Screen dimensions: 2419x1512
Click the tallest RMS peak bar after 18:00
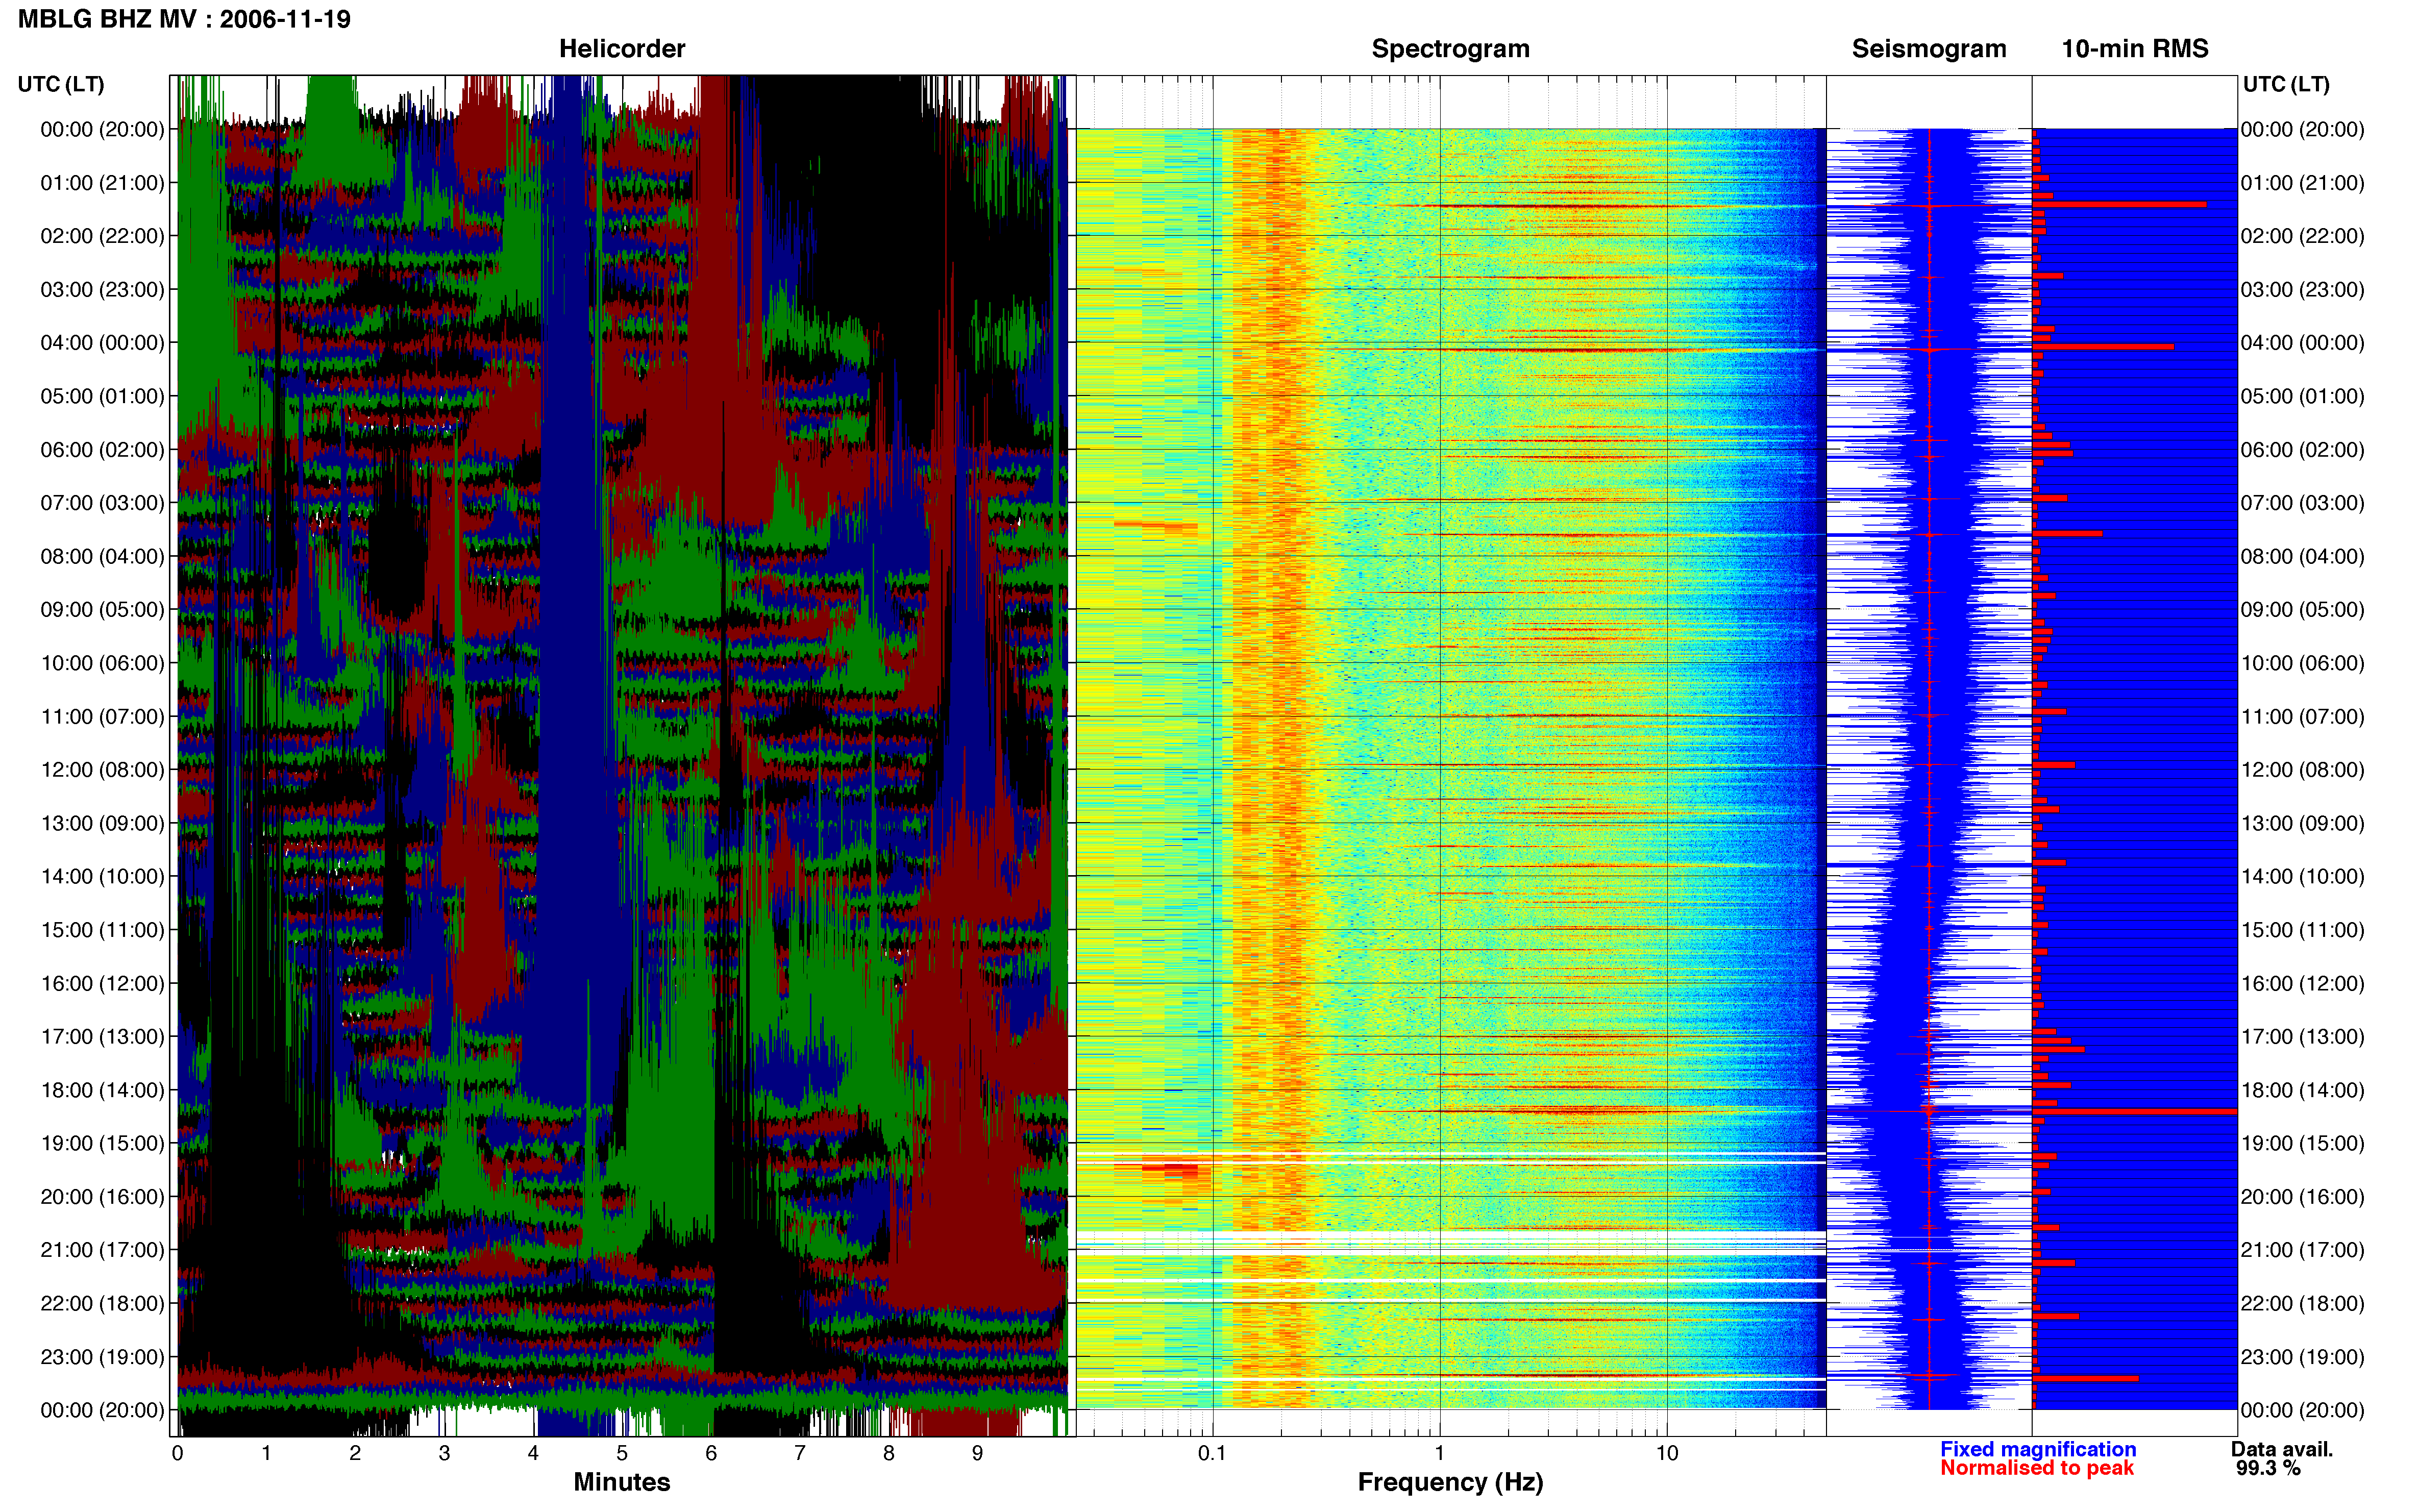[x=2135, y=1111]
